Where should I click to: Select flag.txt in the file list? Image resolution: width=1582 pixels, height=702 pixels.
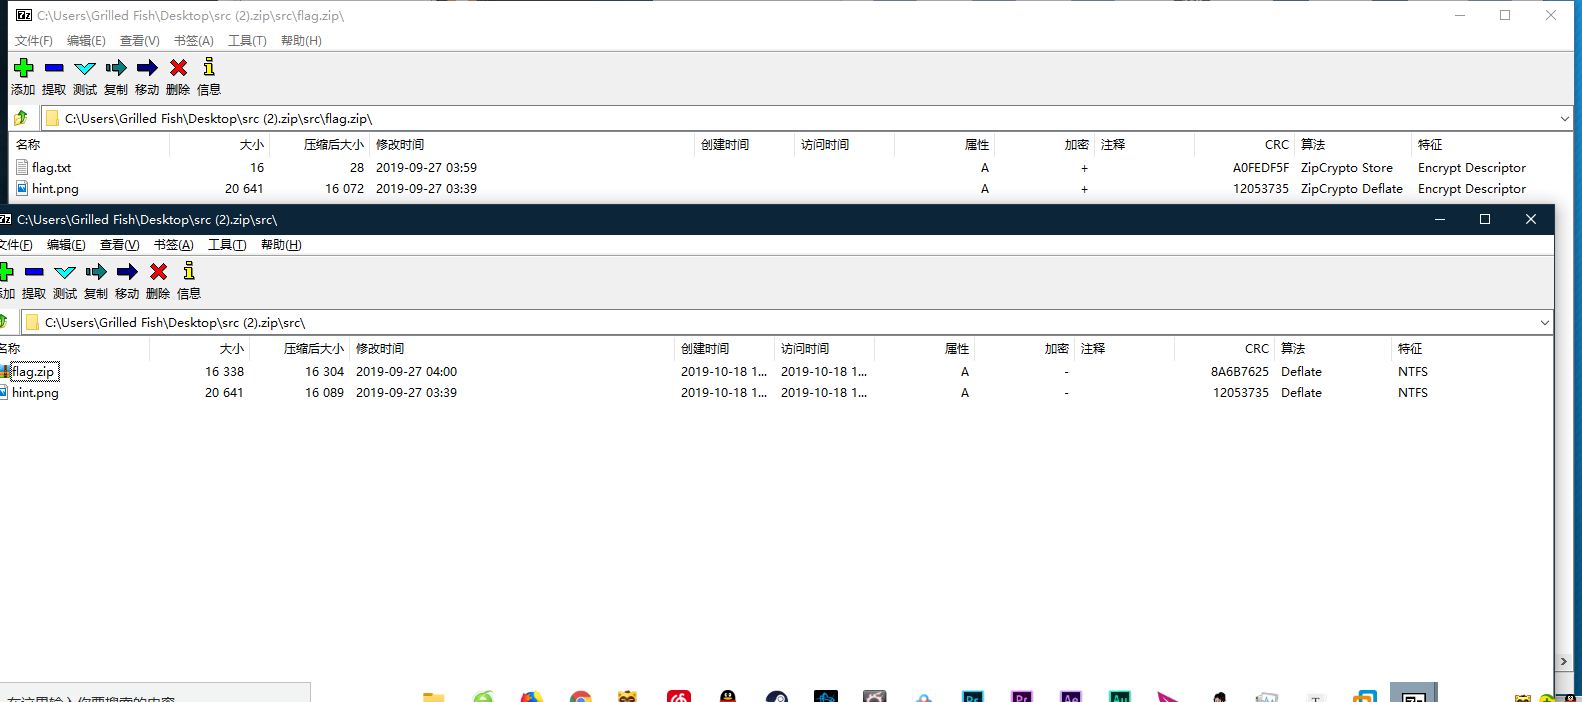click(x=51, y=168)
